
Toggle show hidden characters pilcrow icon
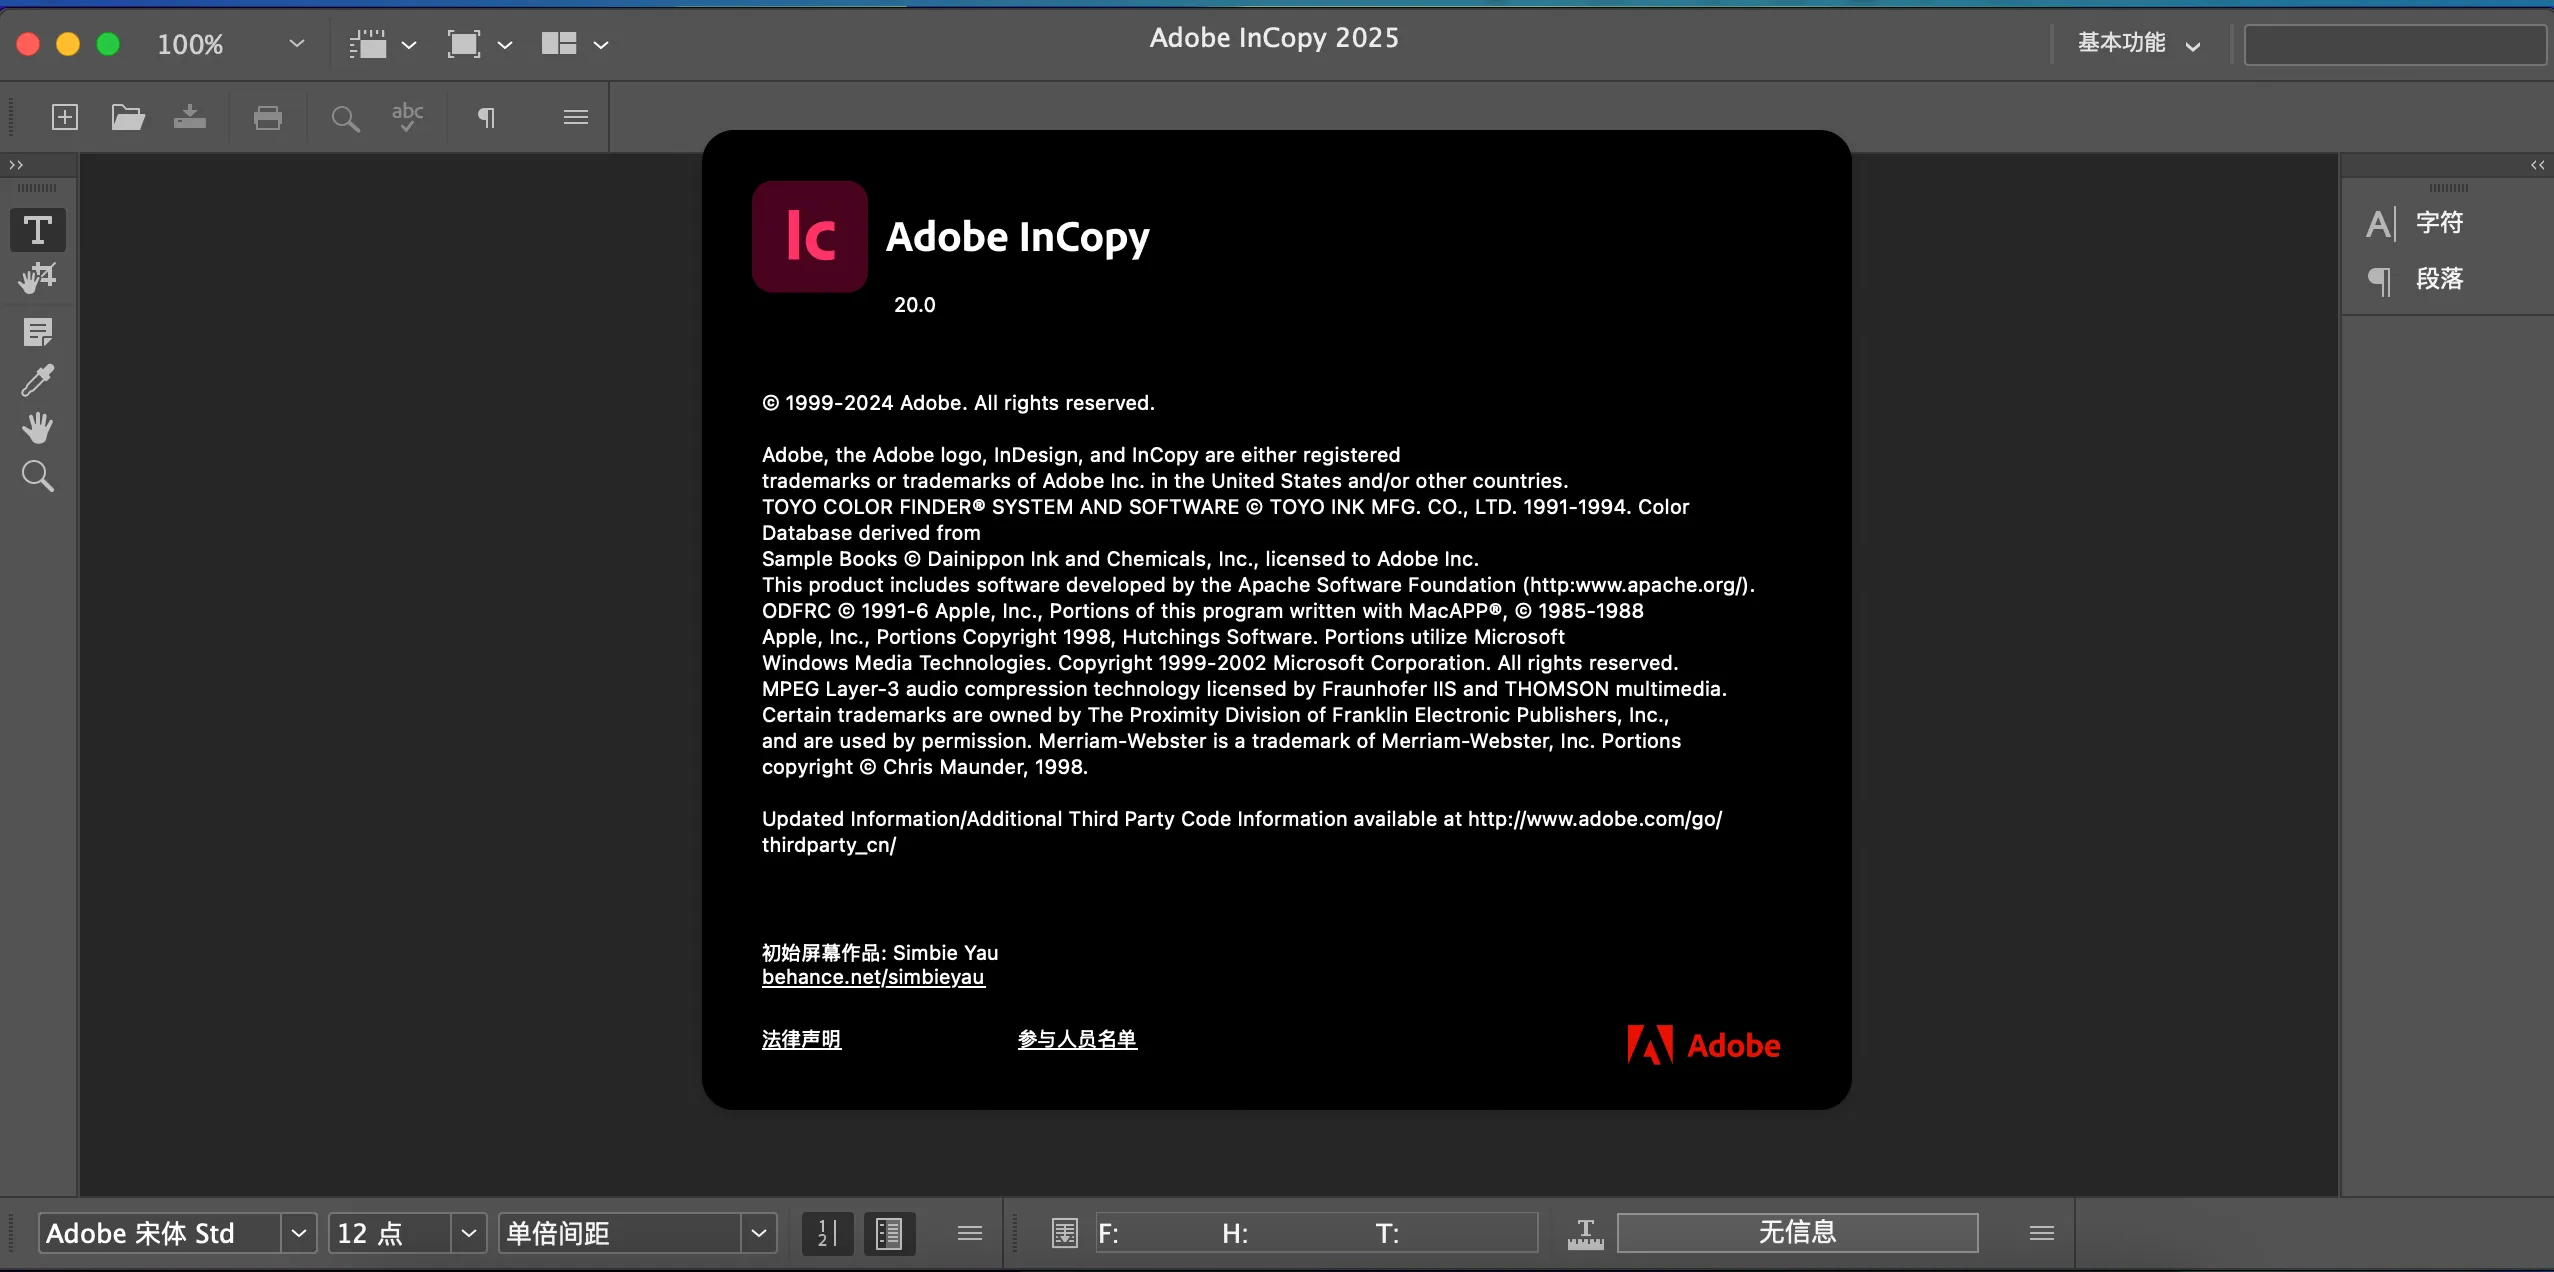[486, 117]
